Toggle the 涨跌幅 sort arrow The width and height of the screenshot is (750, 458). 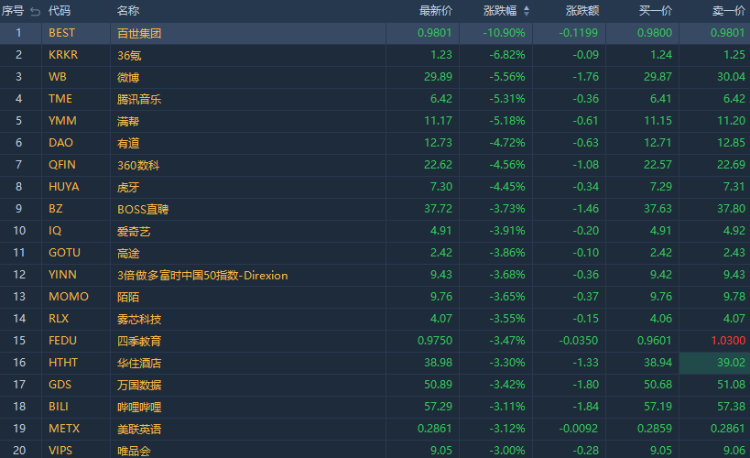pyautogui.click(x=527, y=11)
